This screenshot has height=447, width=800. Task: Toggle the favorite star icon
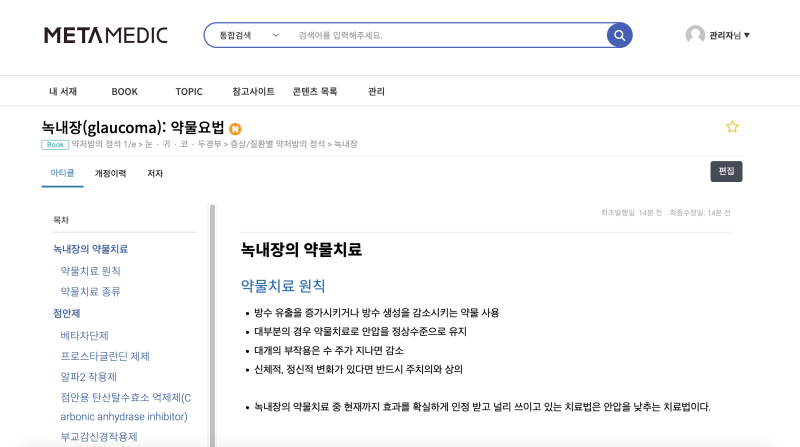732,127
